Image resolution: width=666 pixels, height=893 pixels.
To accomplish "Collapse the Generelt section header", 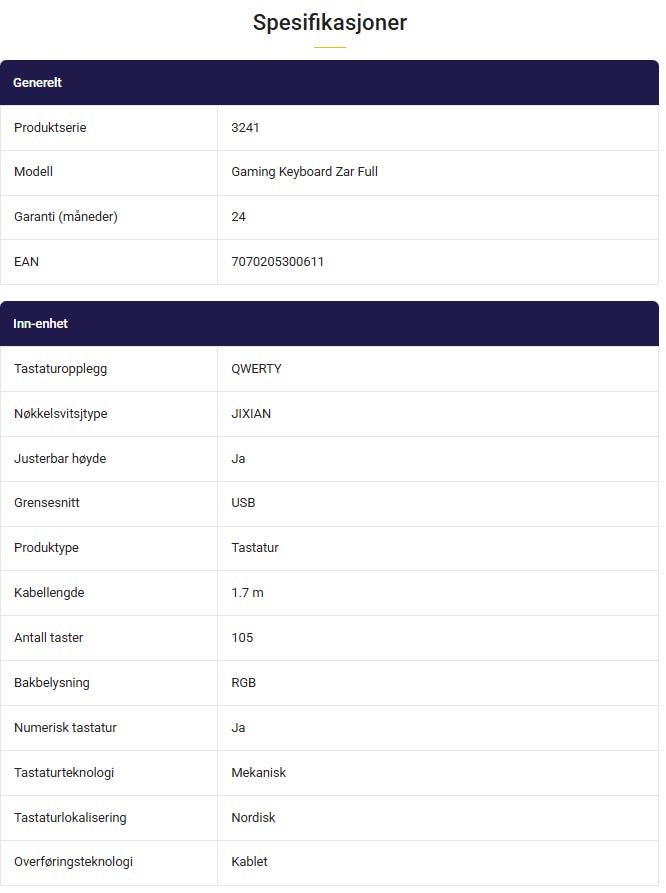I will tap(329, 83).
